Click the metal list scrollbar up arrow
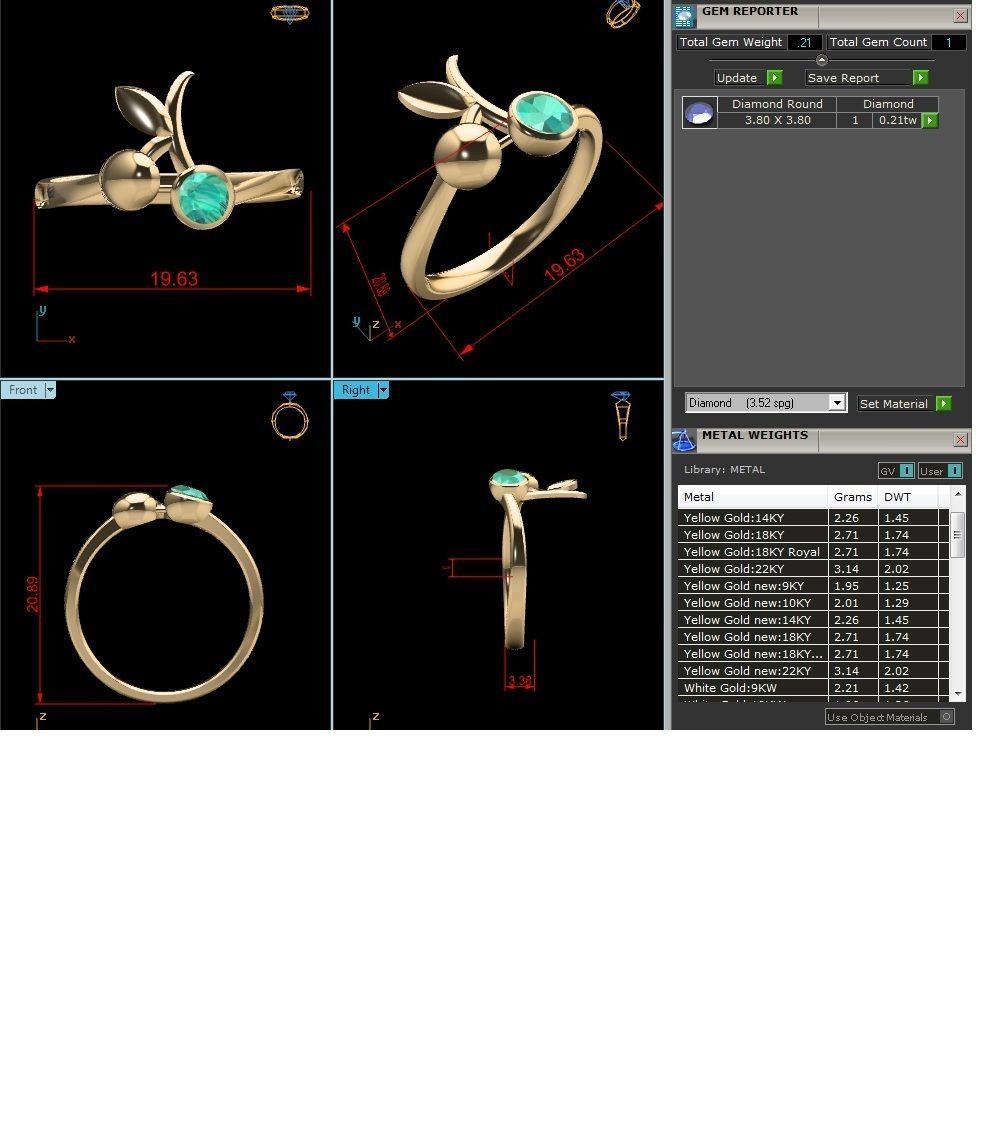The image size is (983, 1147). pos(957,495)
